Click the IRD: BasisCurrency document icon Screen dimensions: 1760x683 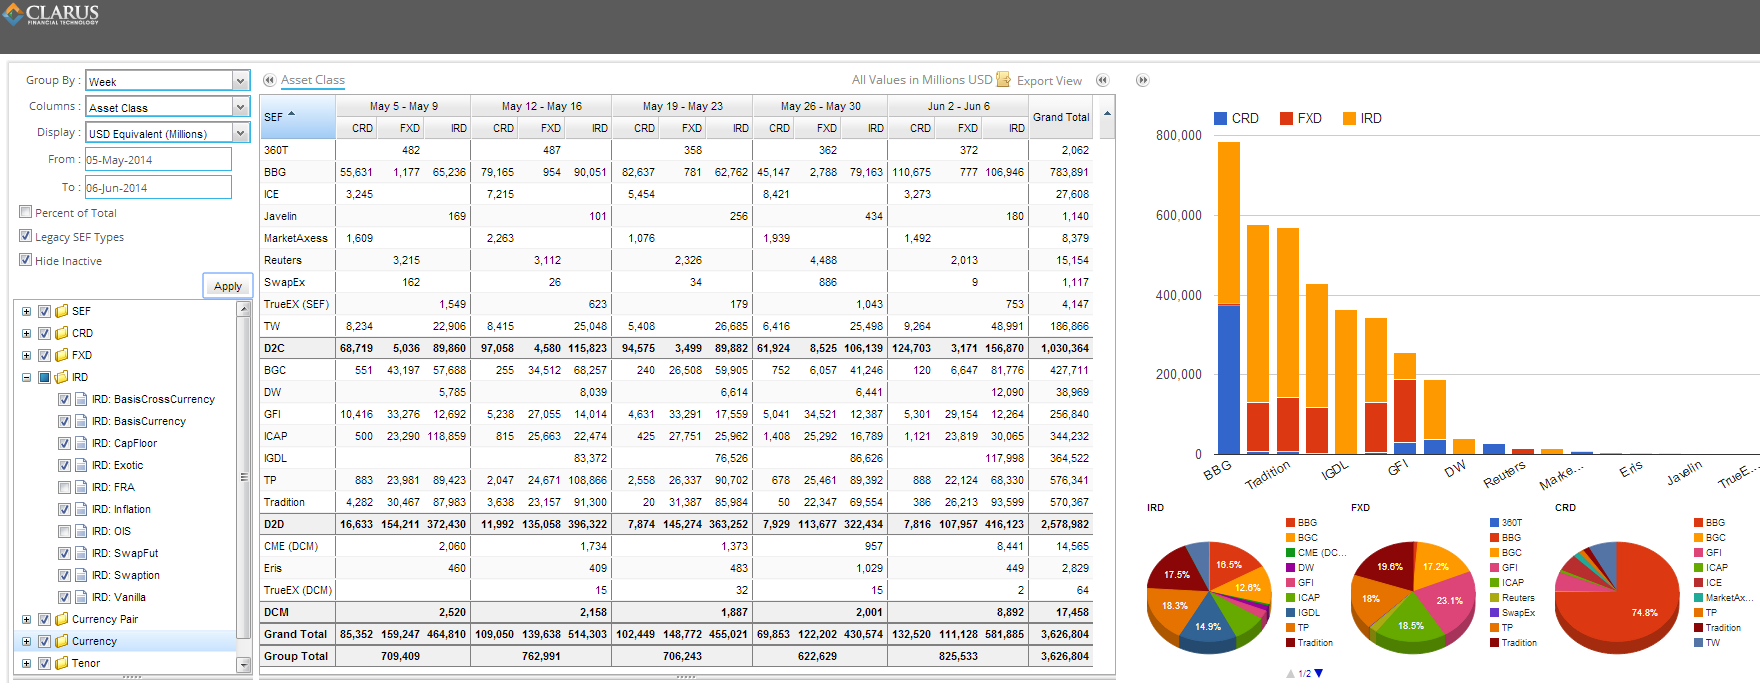(82, 421)
